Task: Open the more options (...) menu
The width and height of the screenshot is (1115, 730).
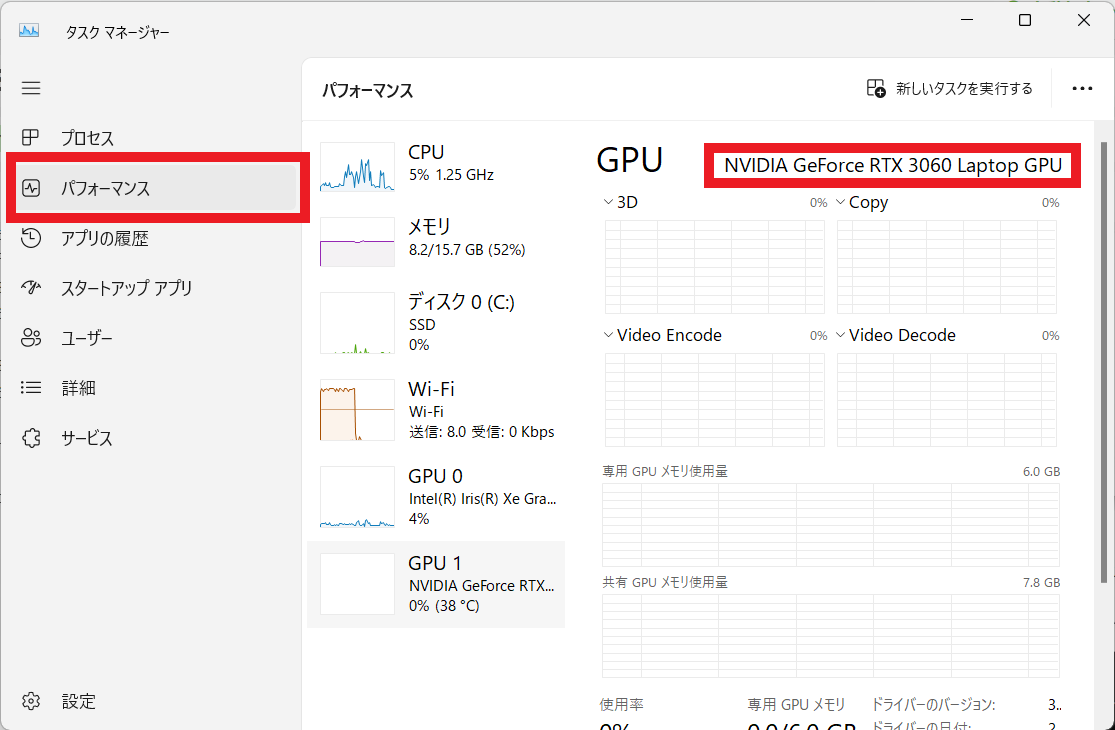Action: pos(1082,88)
